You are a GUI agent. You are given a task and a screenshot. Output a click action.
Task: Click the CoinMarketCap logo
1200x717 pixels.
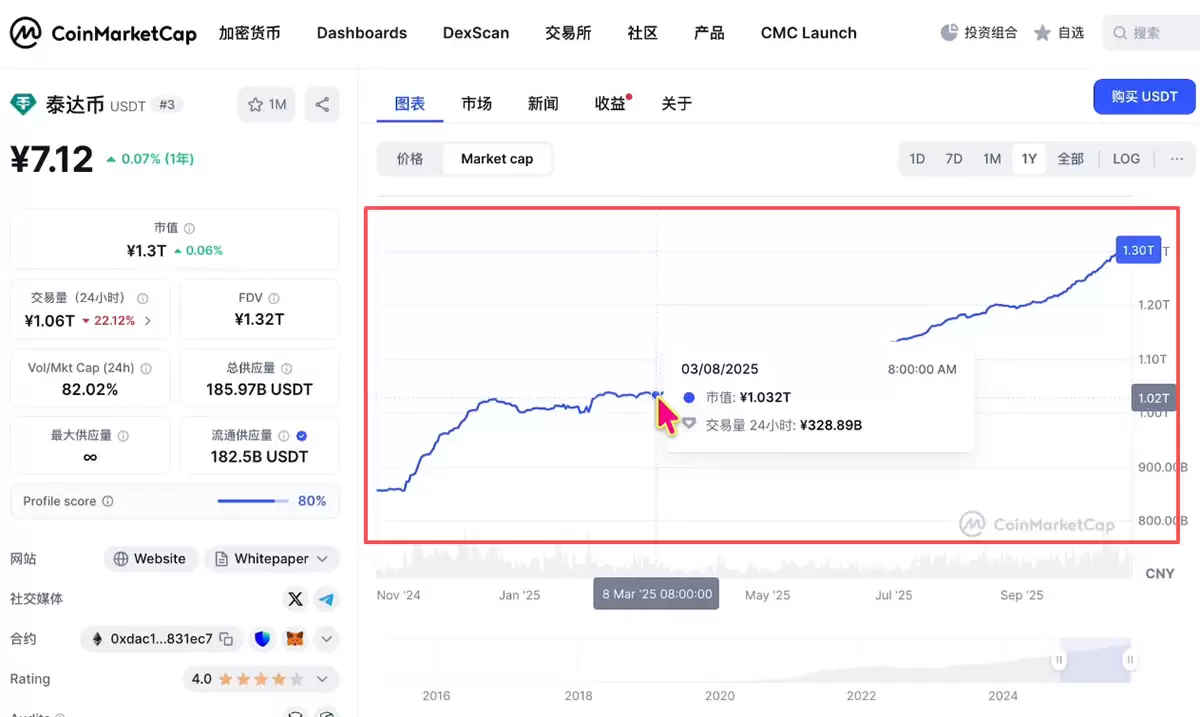(103, 32)
